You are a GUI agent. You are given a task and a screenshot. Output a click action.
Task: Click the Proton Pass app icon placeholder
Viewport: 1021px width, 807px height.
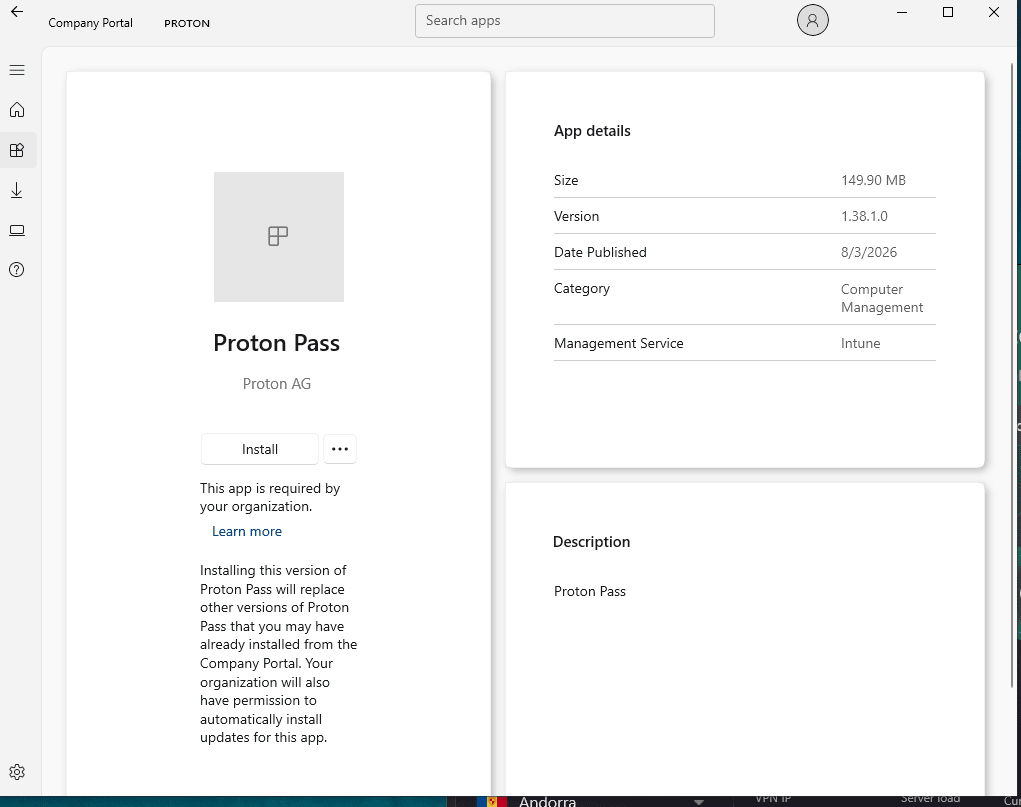click(279, 237)
